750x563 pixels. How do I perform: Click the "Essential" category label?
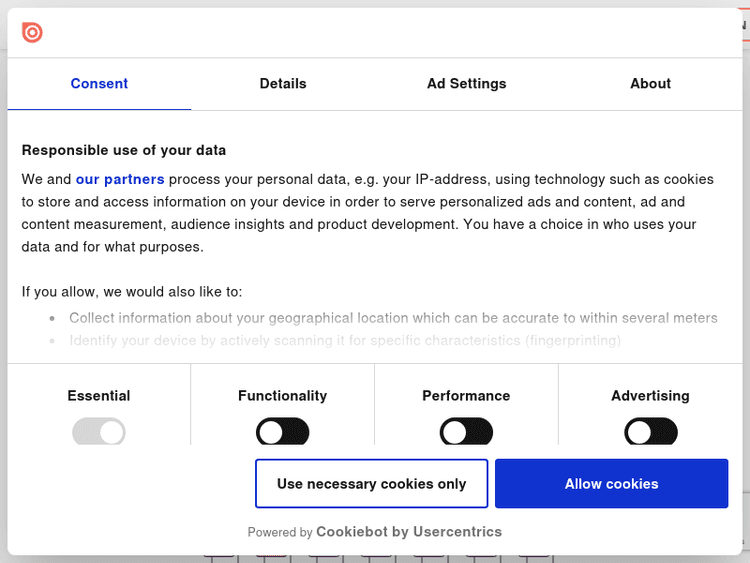pos(99,396)
